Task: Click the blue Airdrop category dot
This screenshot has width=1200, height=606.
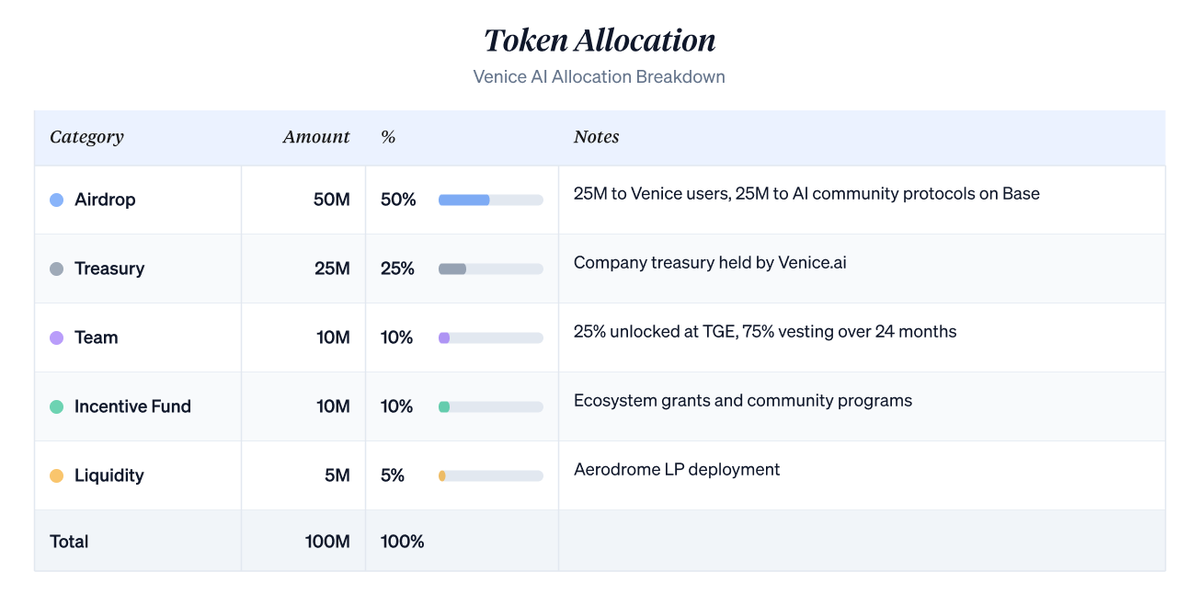Action: [x=57, y=200]
